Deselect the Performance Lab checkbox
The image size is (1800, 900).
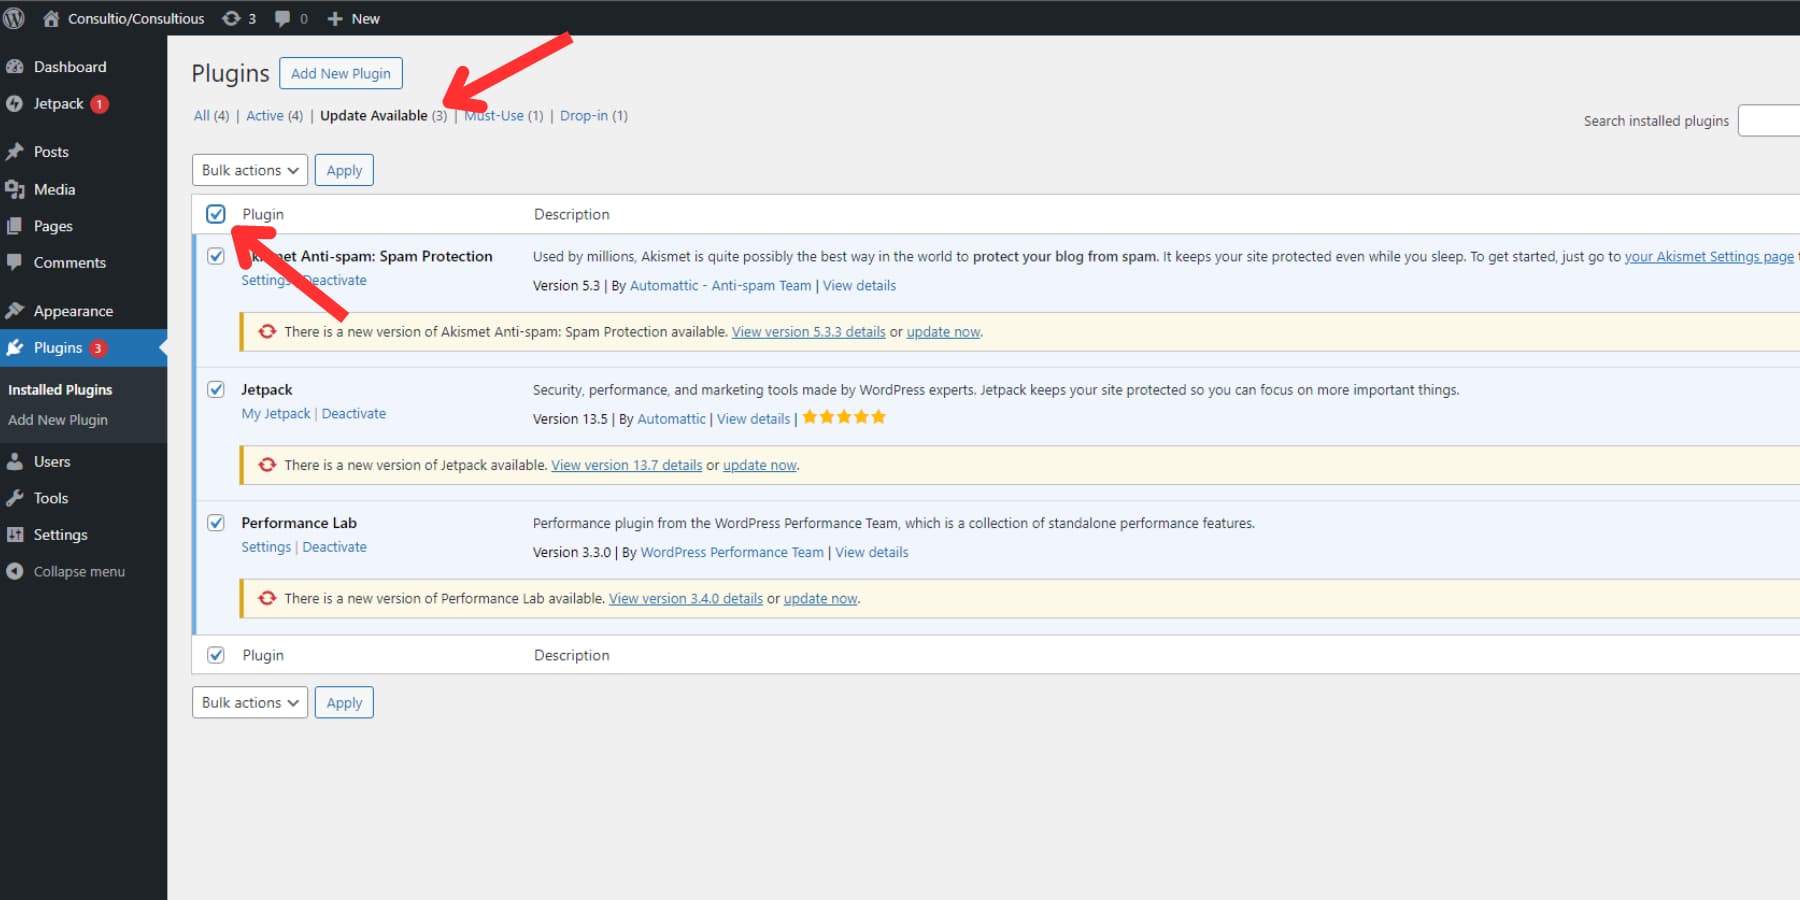tap(216, 522)
